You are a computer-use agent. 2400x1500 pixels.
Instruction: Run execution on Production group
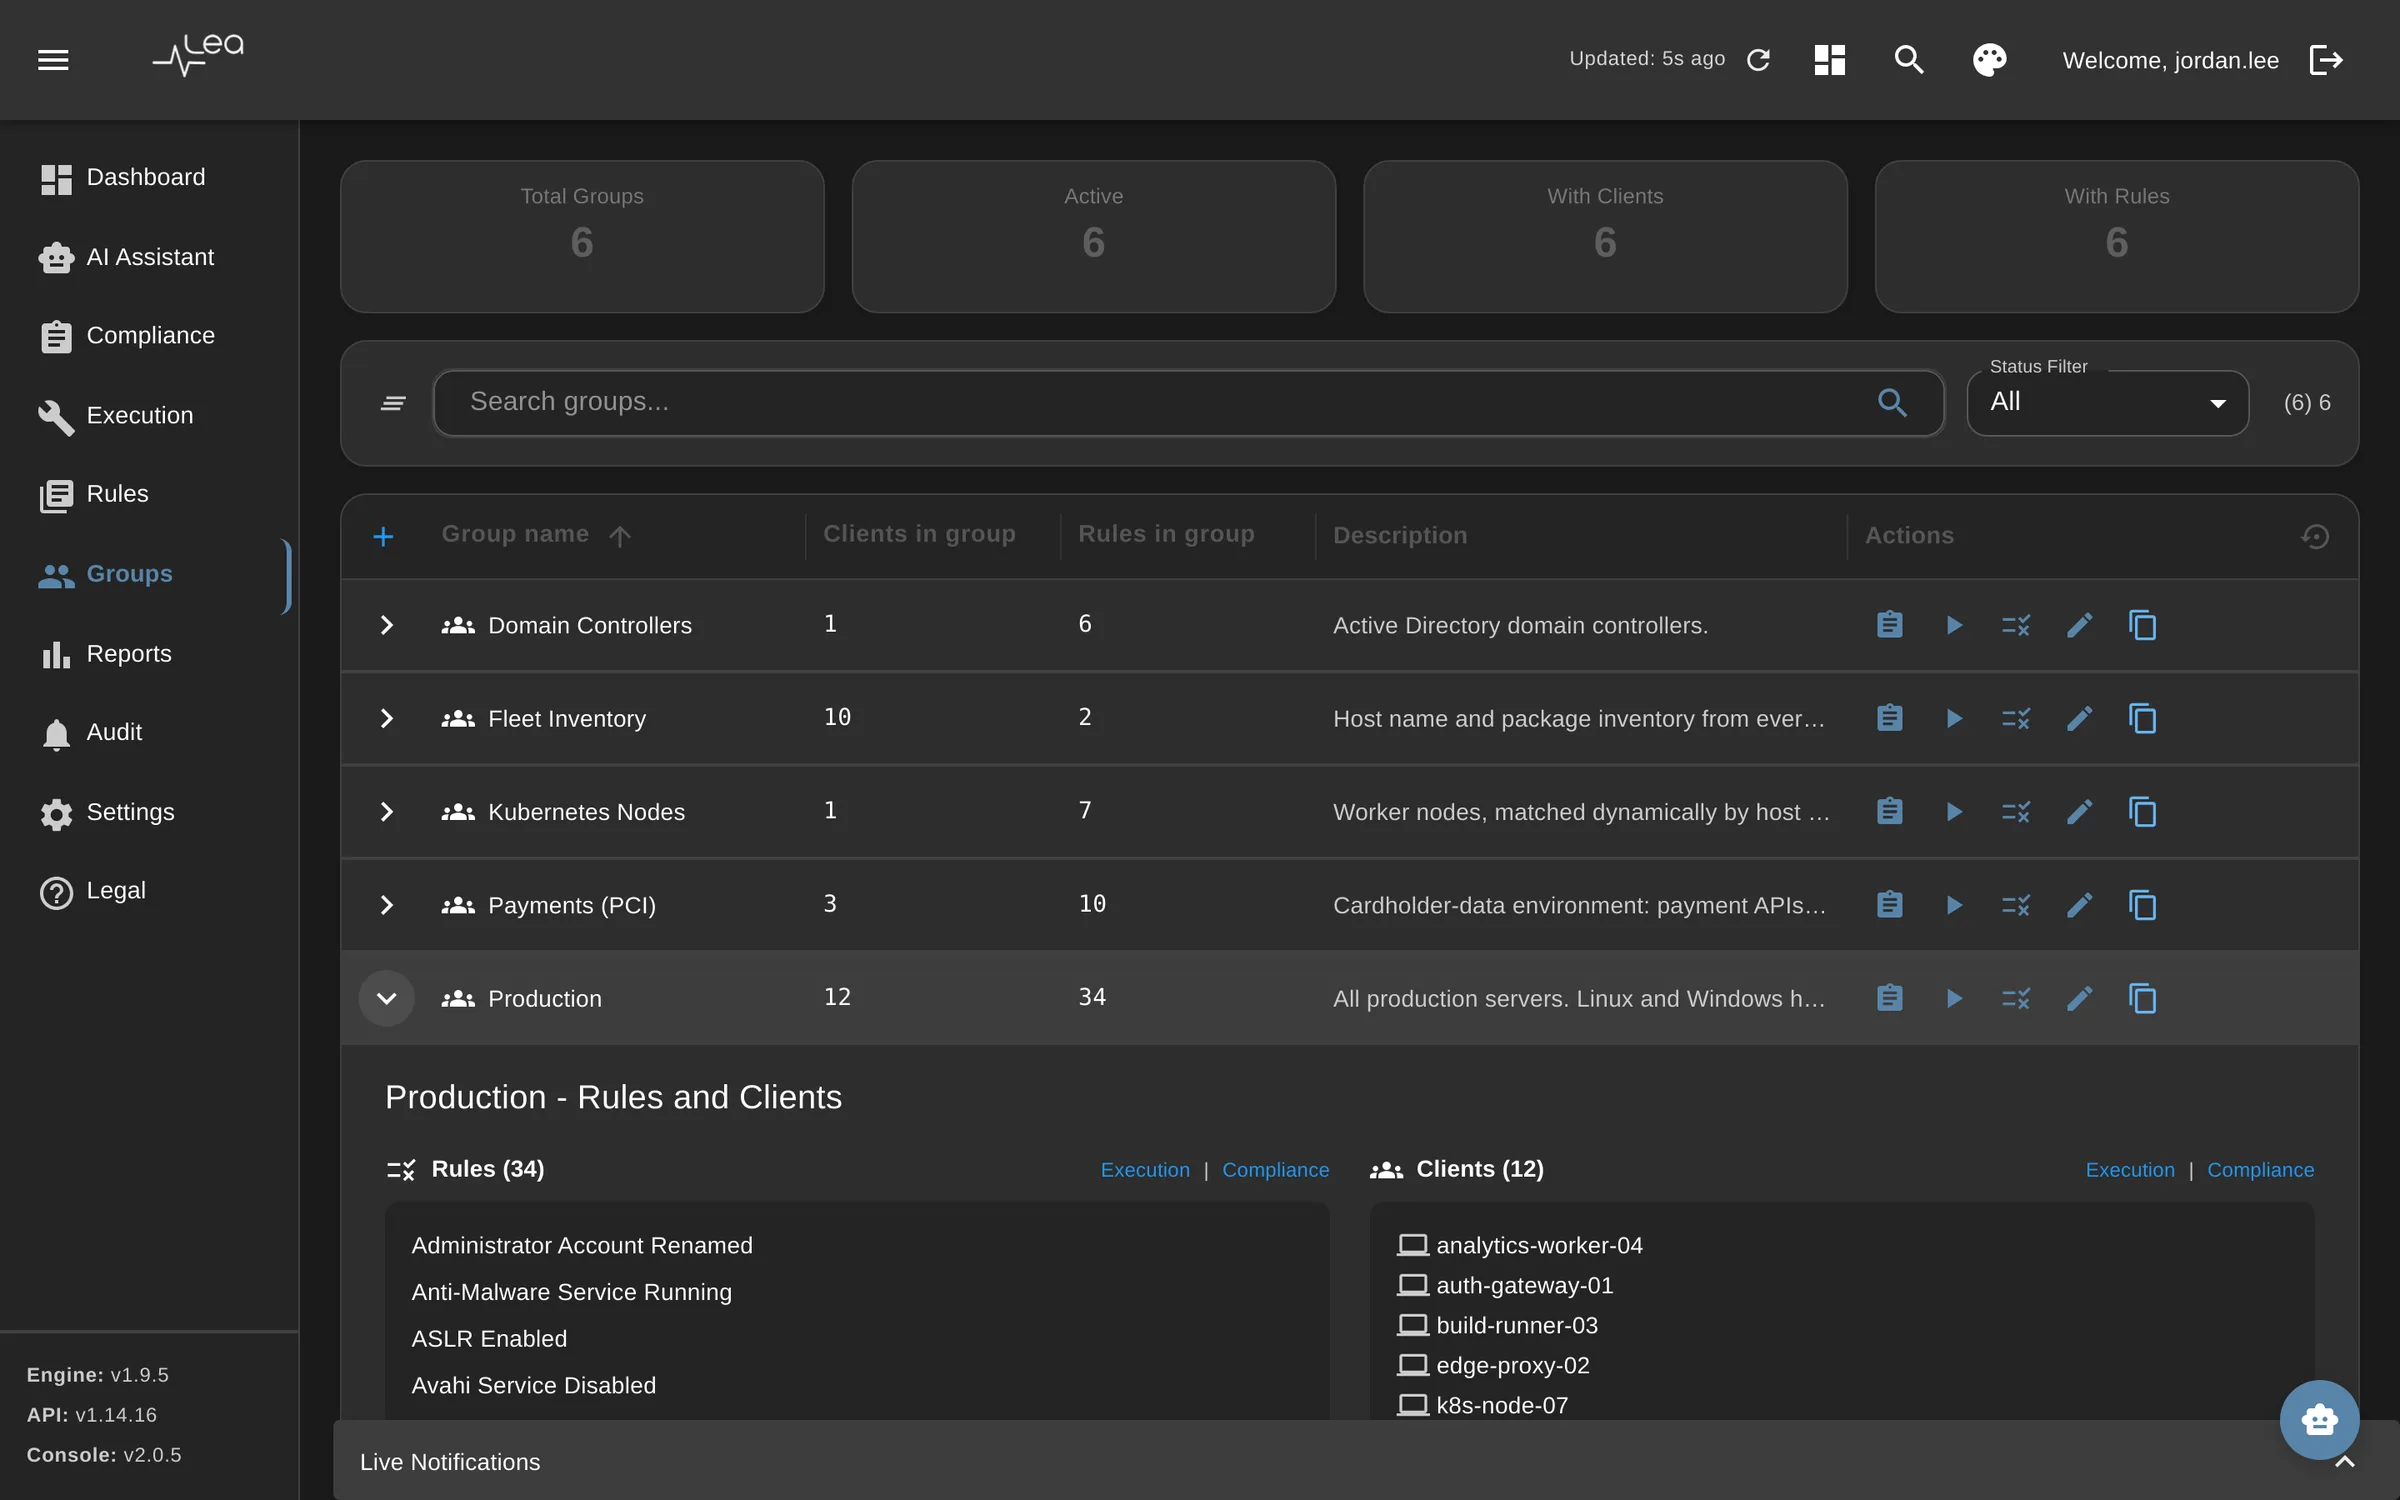[x=1953, y=998]
